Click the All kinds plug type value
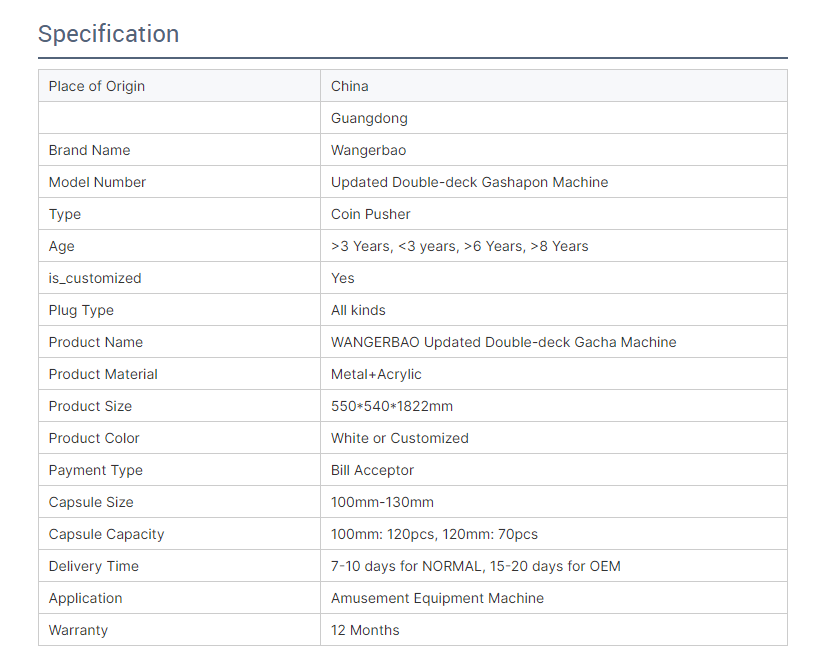 click(358, 310)
